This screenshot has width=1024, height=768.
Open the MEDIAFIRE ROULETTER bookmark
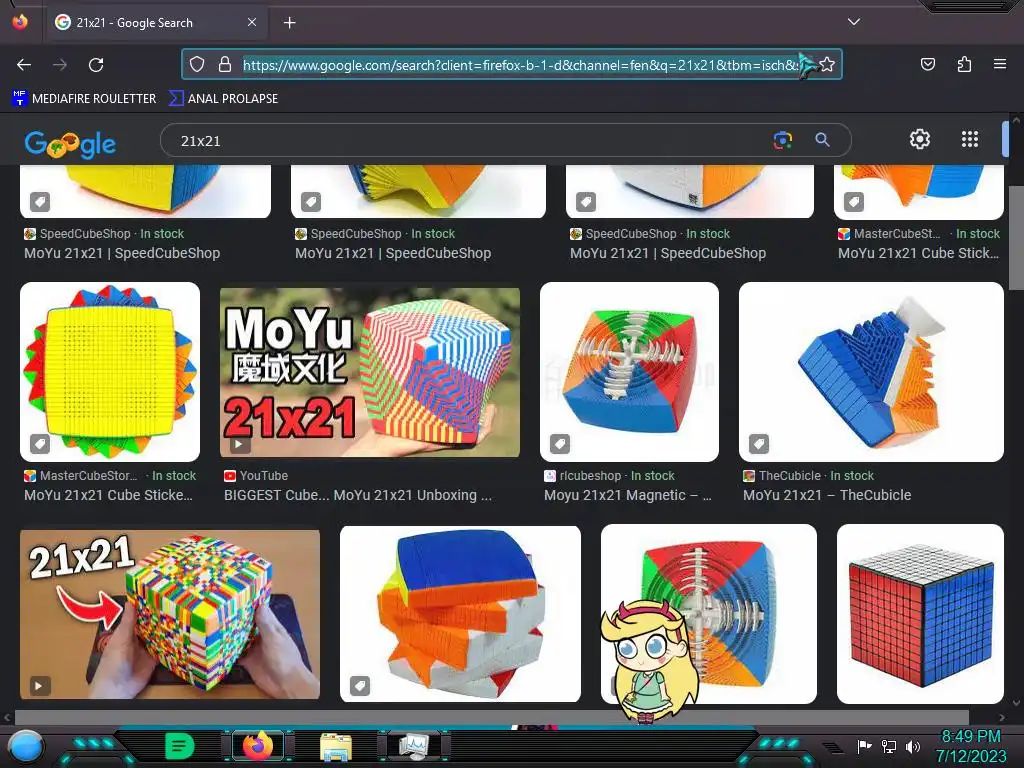point(84,99)
